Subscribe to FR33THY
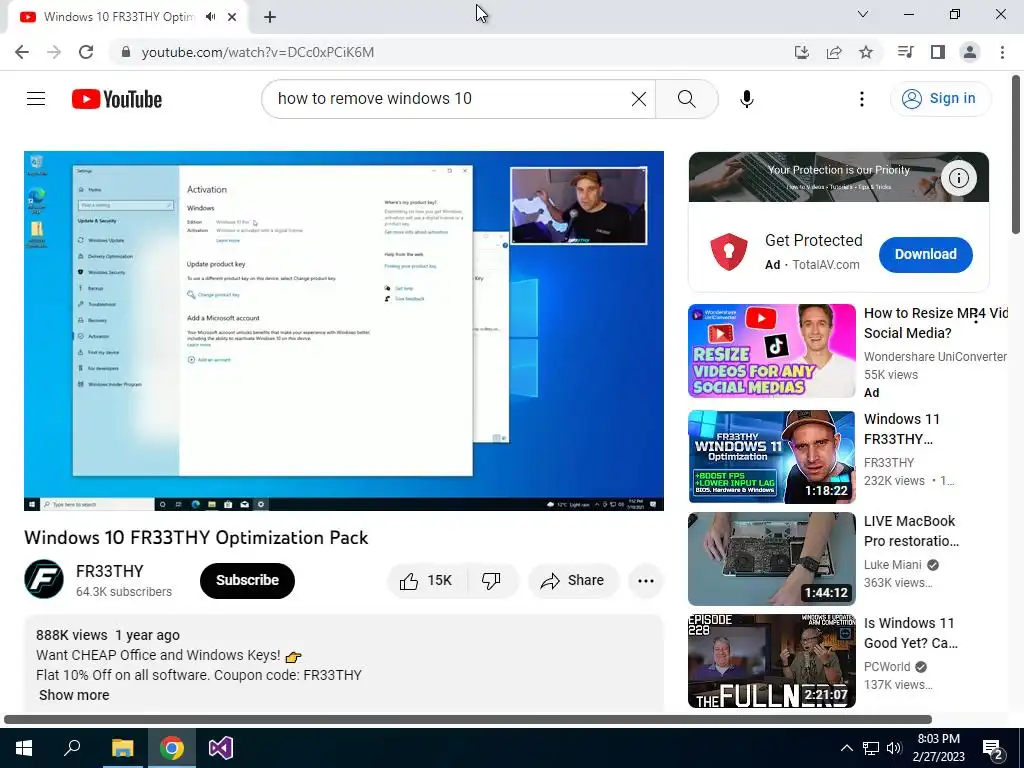Screen dimensions: 1024x768 pos(247,581)
